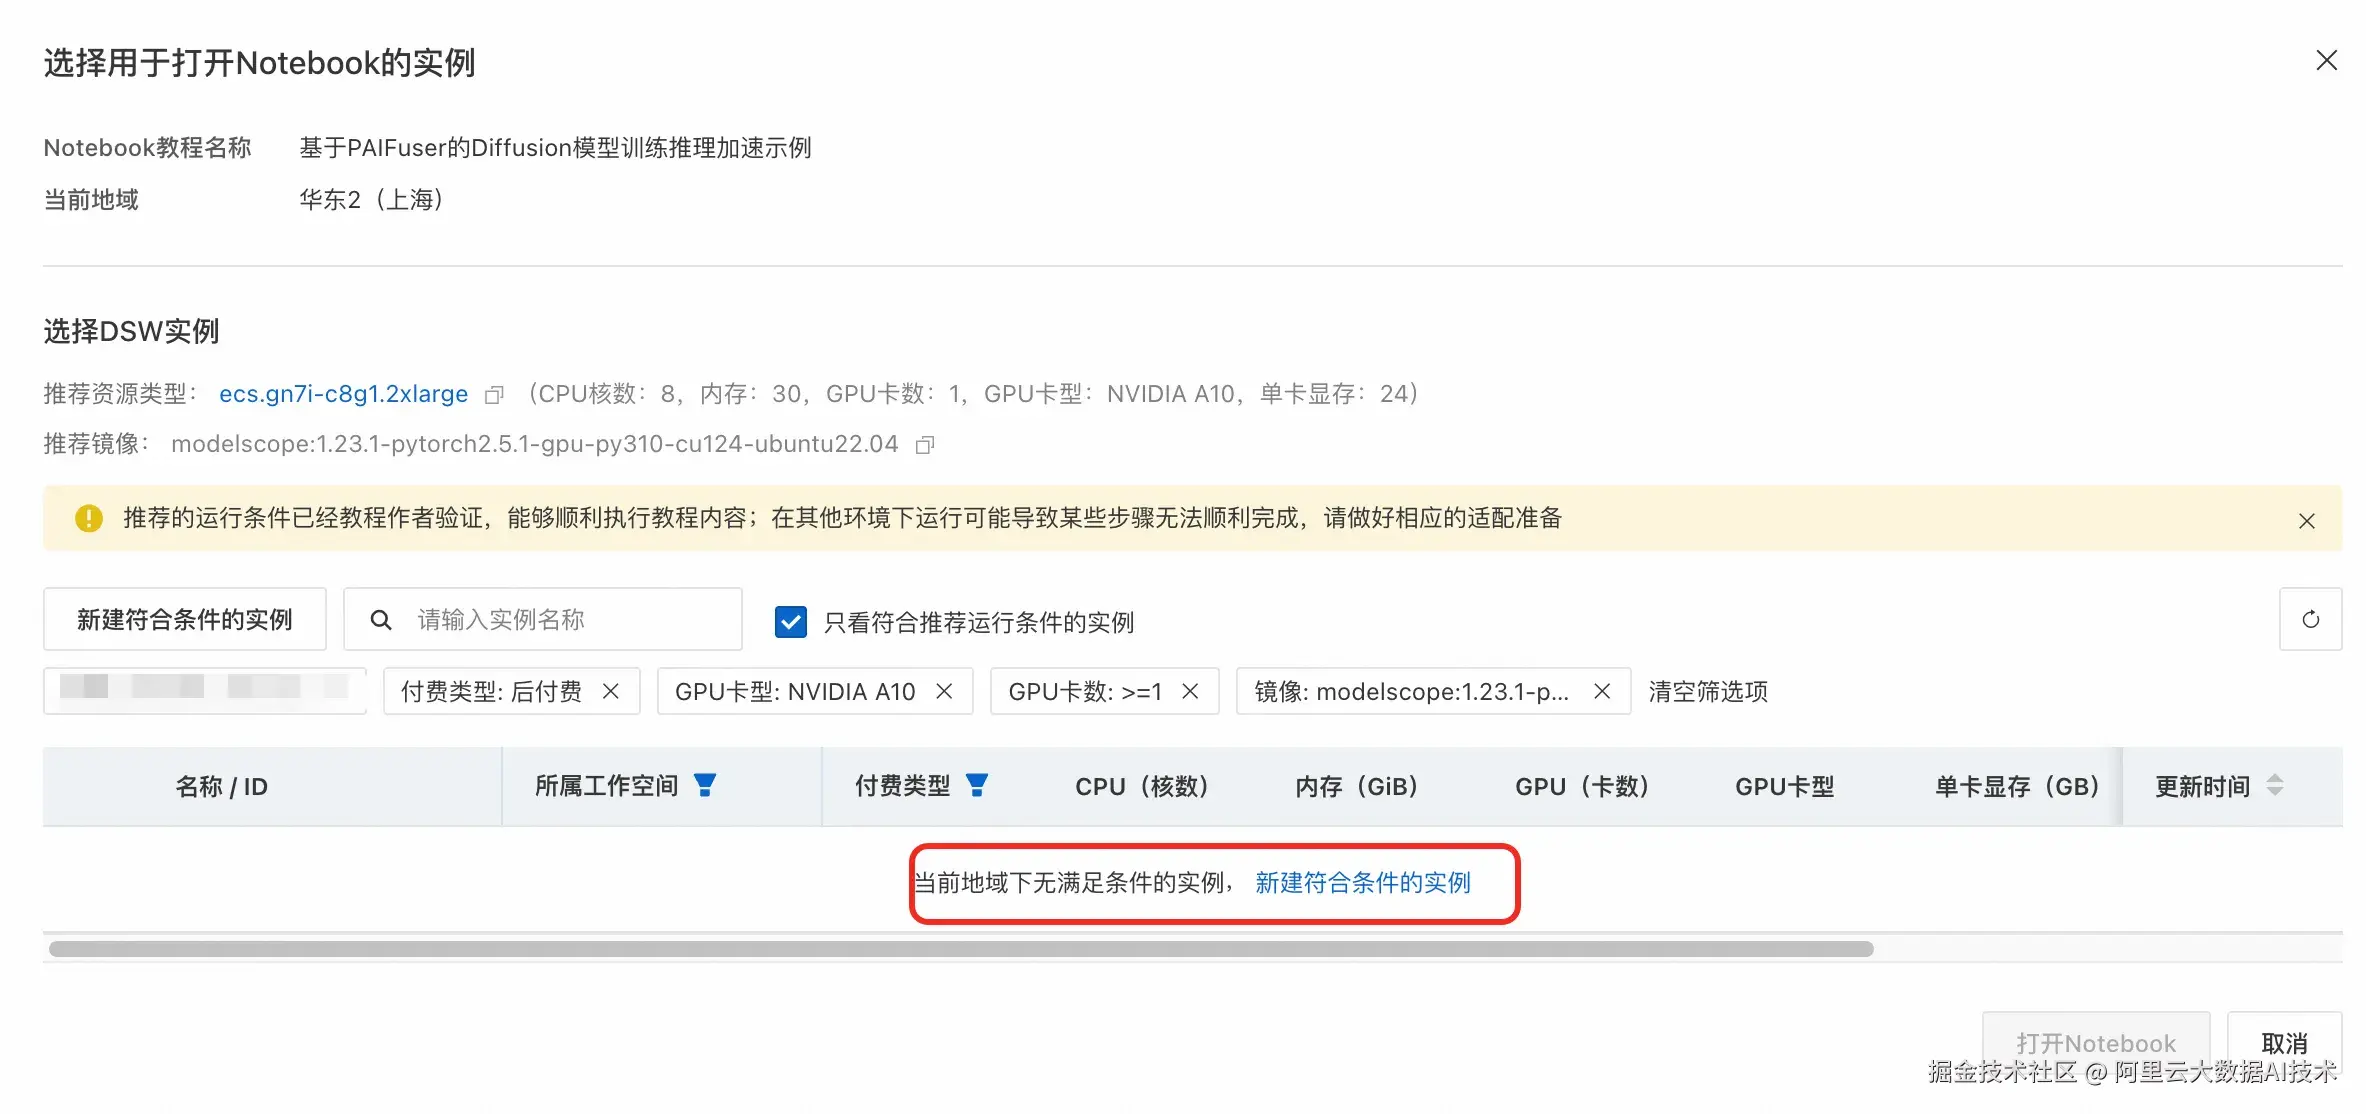The image size is (2366, 1114).
Task: Uncheck 只看符合推荐运行条件的实例 checkbox
Action: coord(790,622)
